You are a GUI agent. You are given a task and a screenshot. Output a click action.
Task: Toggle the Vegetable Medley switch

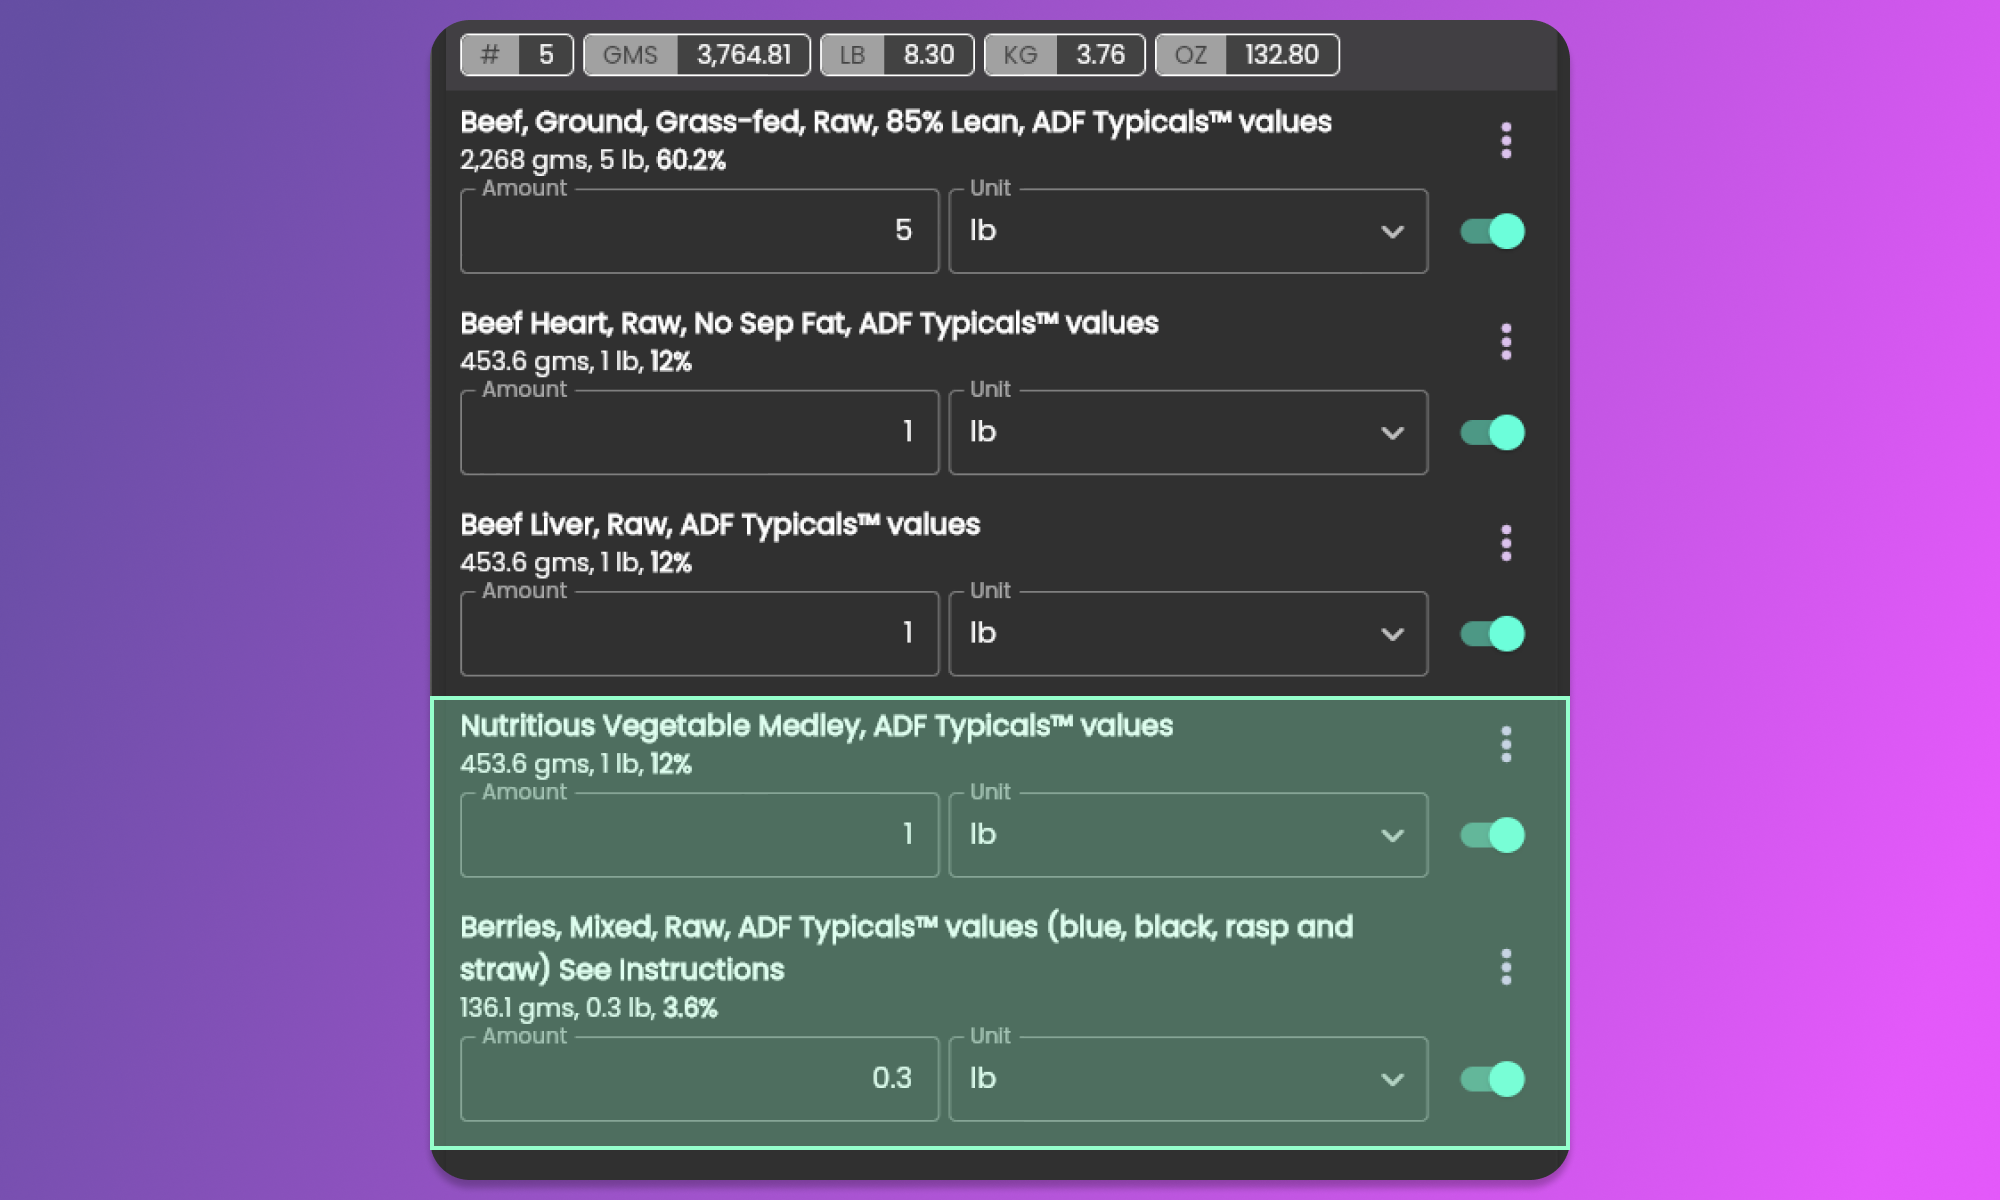point(1492,835)
